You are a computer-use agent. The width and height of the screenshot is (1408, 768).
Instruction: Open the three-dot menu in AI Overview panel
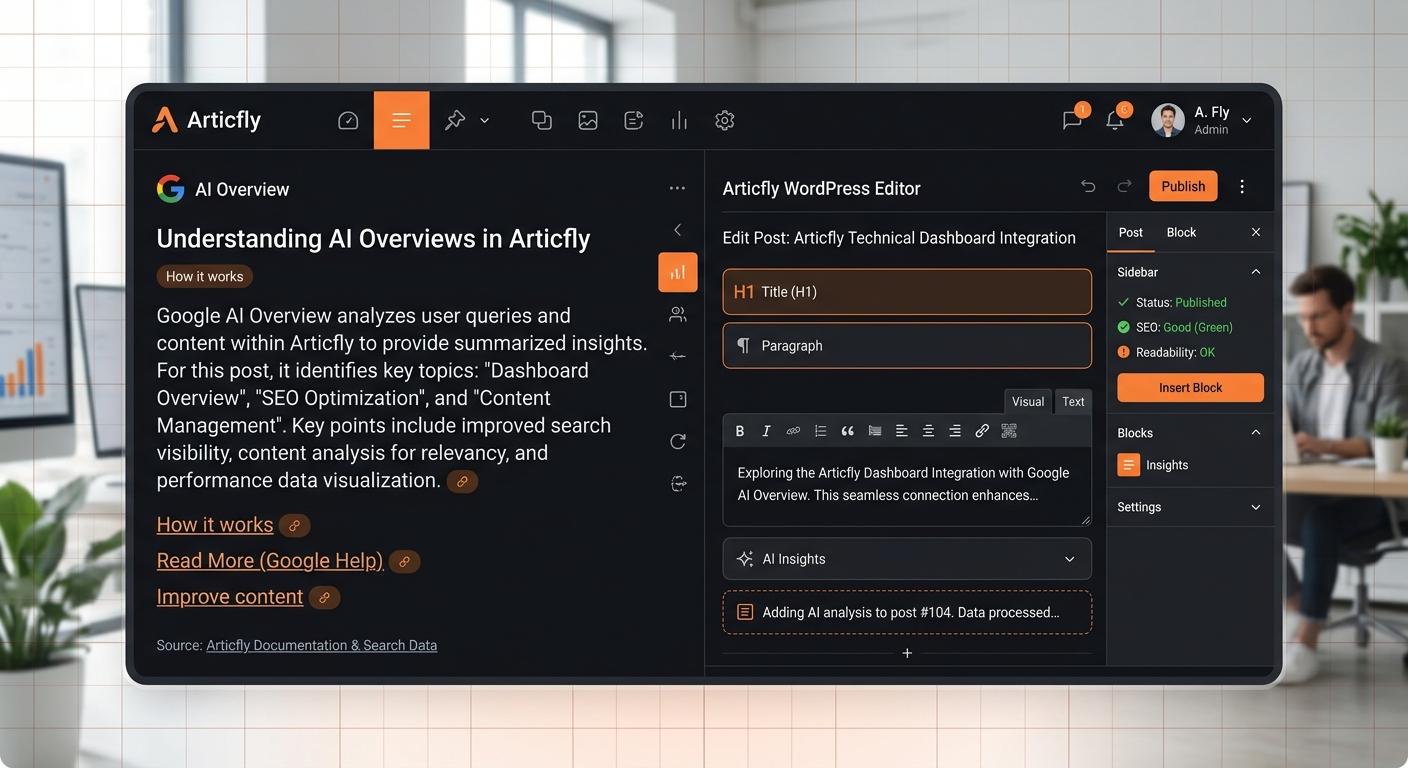pos(677,188)
